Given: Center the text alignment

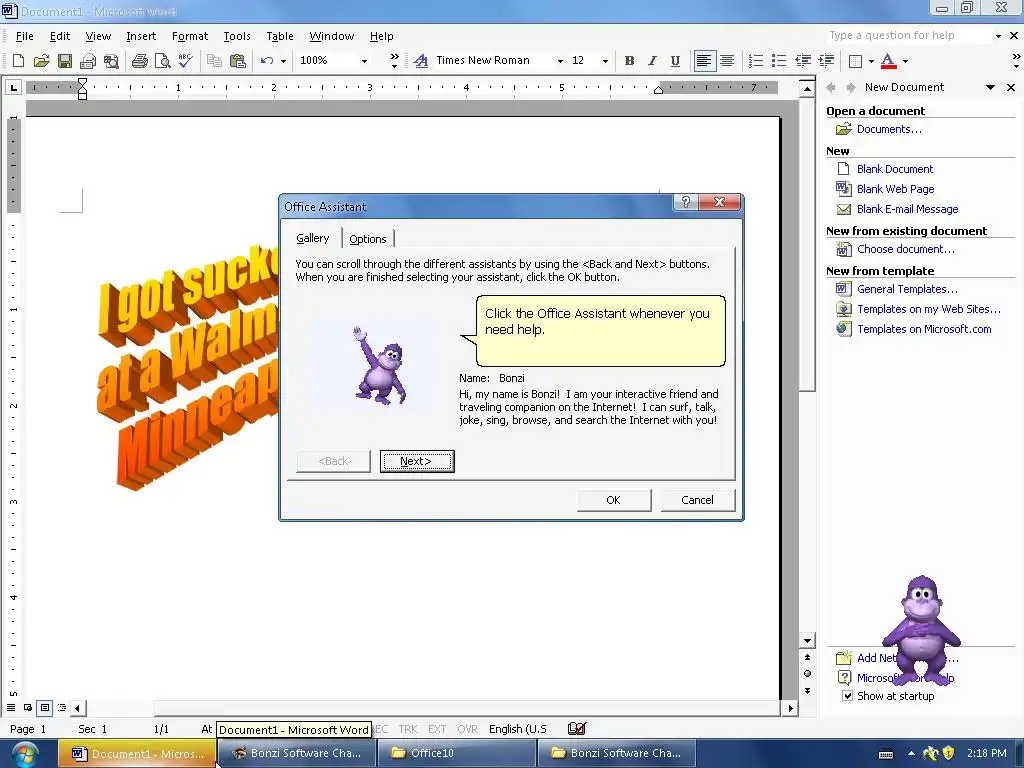Looking at the screenshot, I should [727, 61].
